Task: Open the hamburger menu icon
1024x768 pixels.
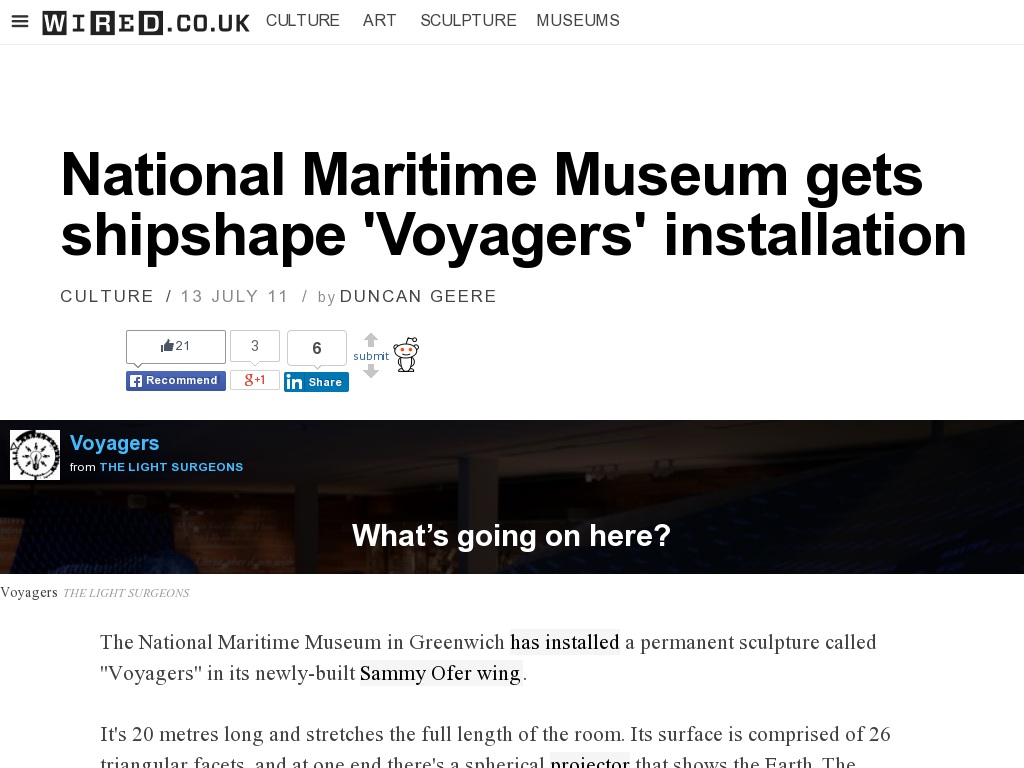Action: [x=20, y=21]
